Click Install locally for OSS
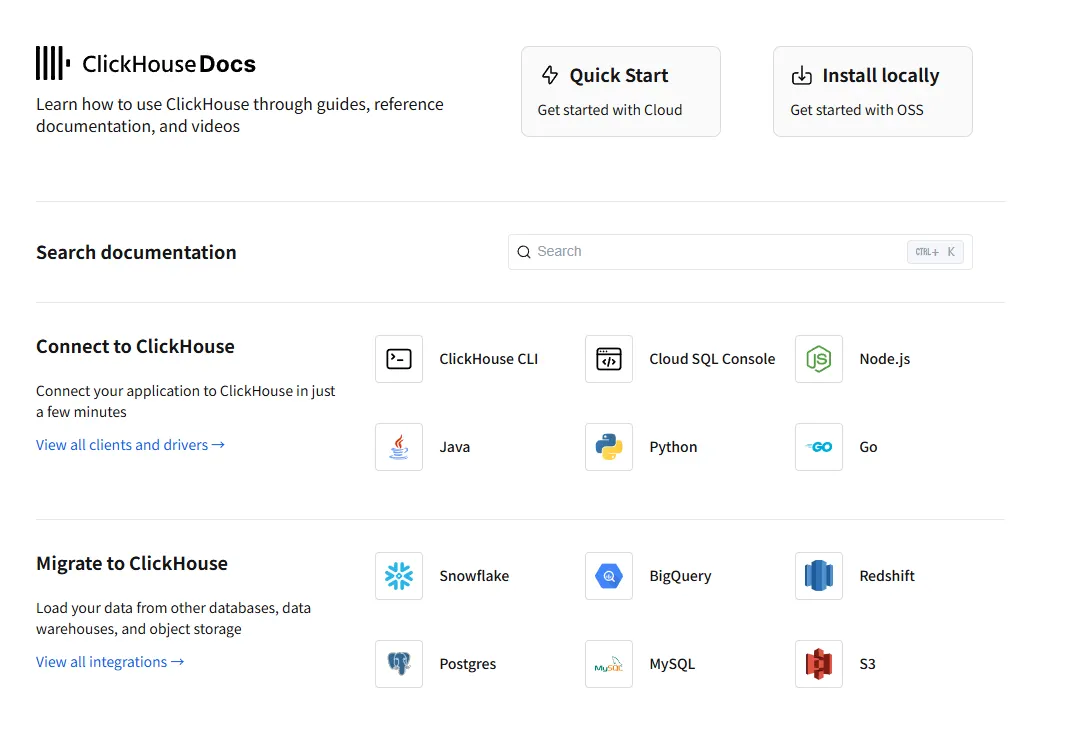 pos(872,90)
